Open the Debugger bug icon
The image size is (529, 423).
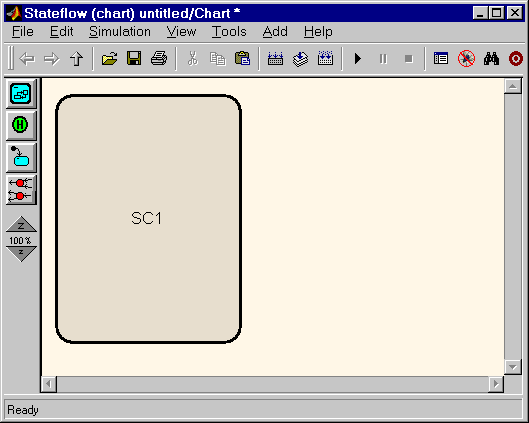click(x=466, y=59)
